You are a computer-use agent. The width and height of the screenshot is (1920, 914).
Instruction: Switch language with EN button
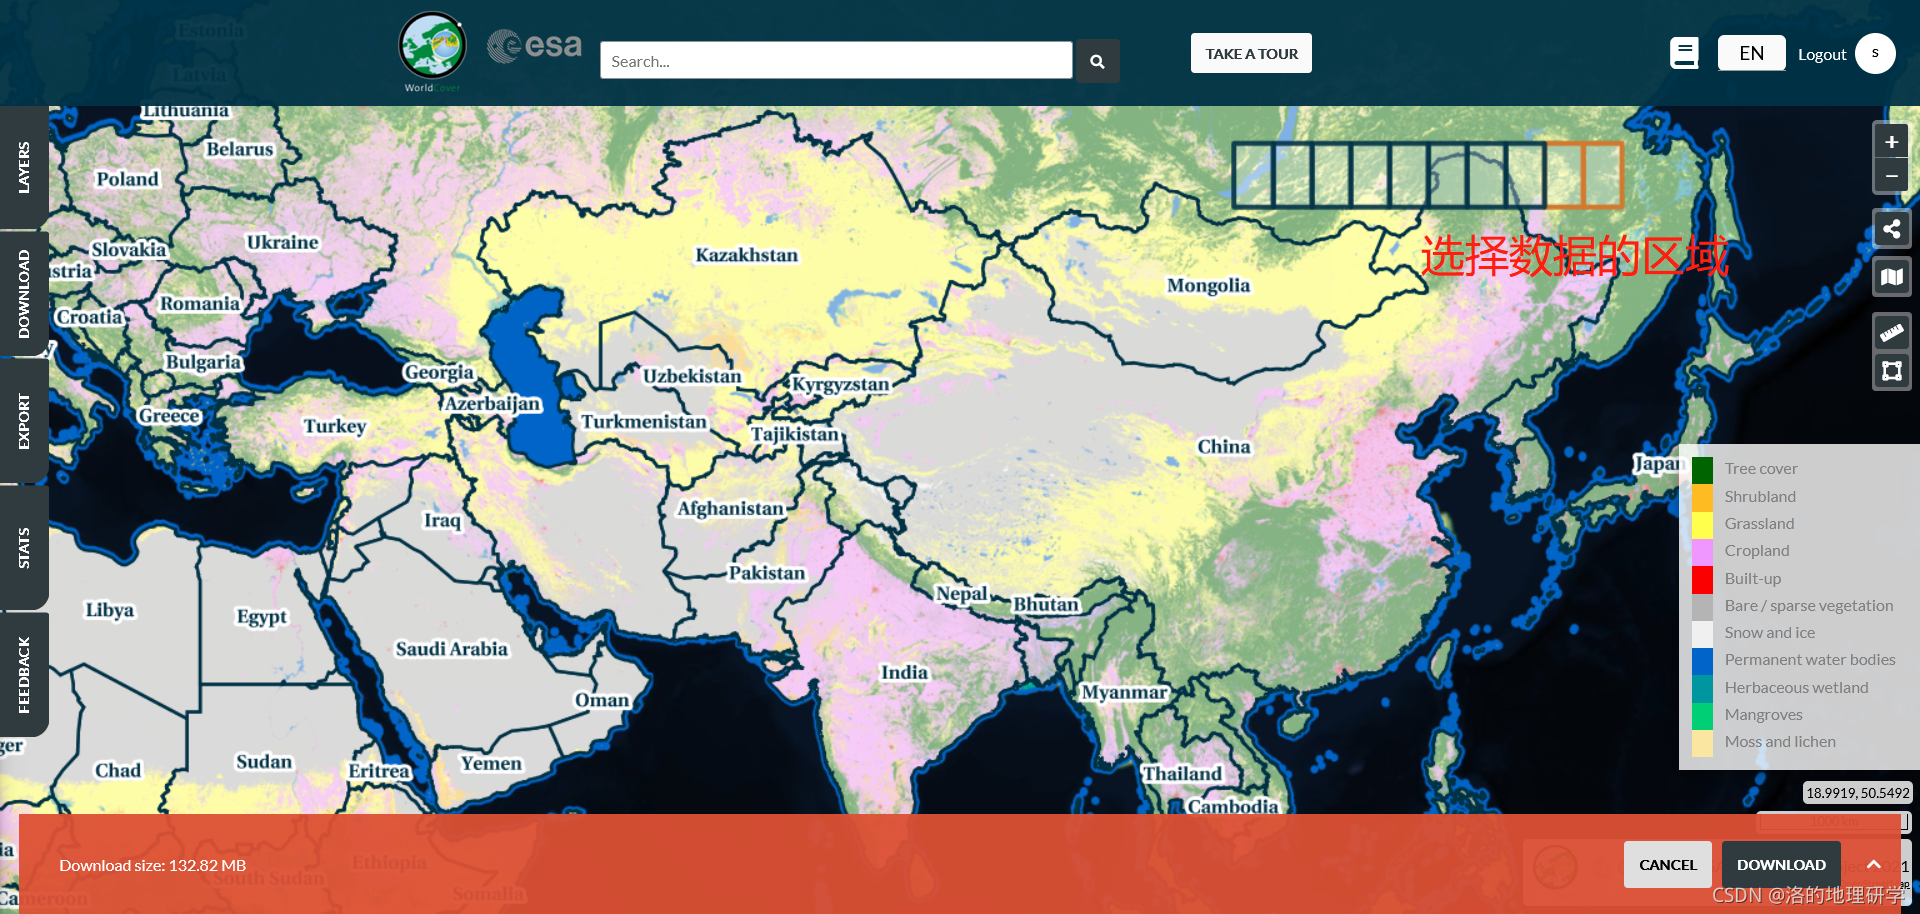(1751, 53)
